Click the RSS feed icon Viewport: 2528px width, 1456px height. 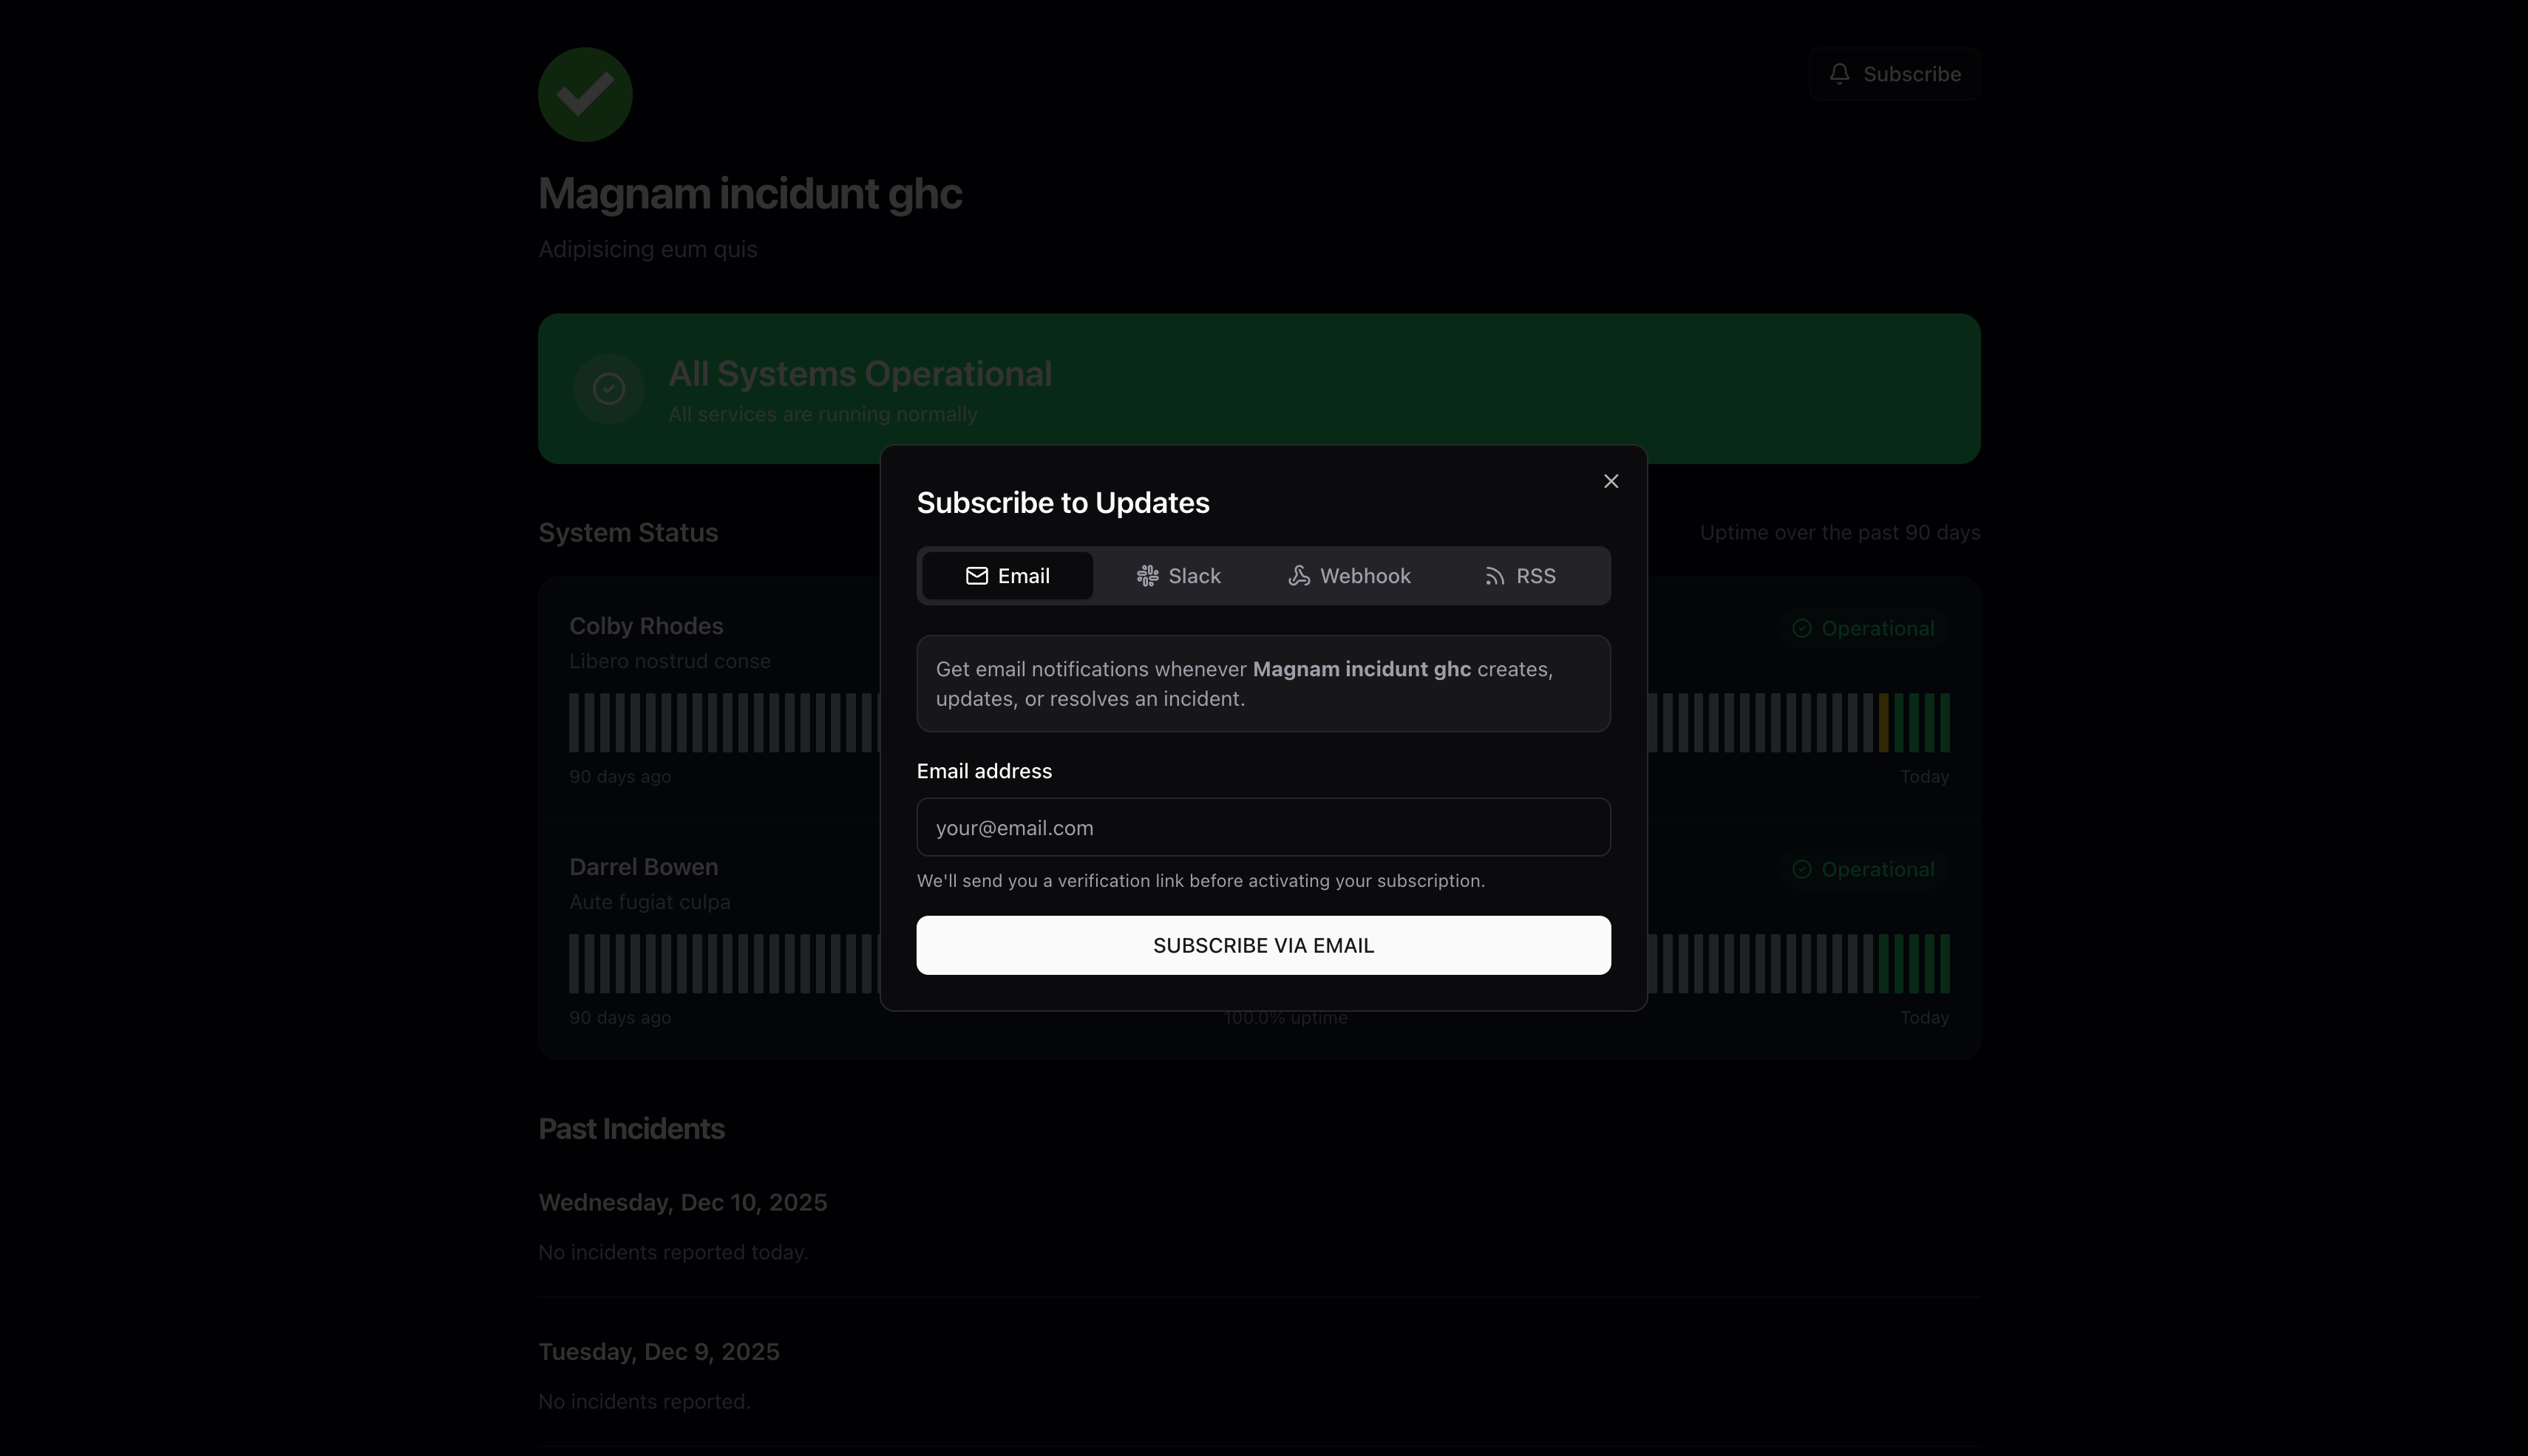click(x=1494, y=576)
